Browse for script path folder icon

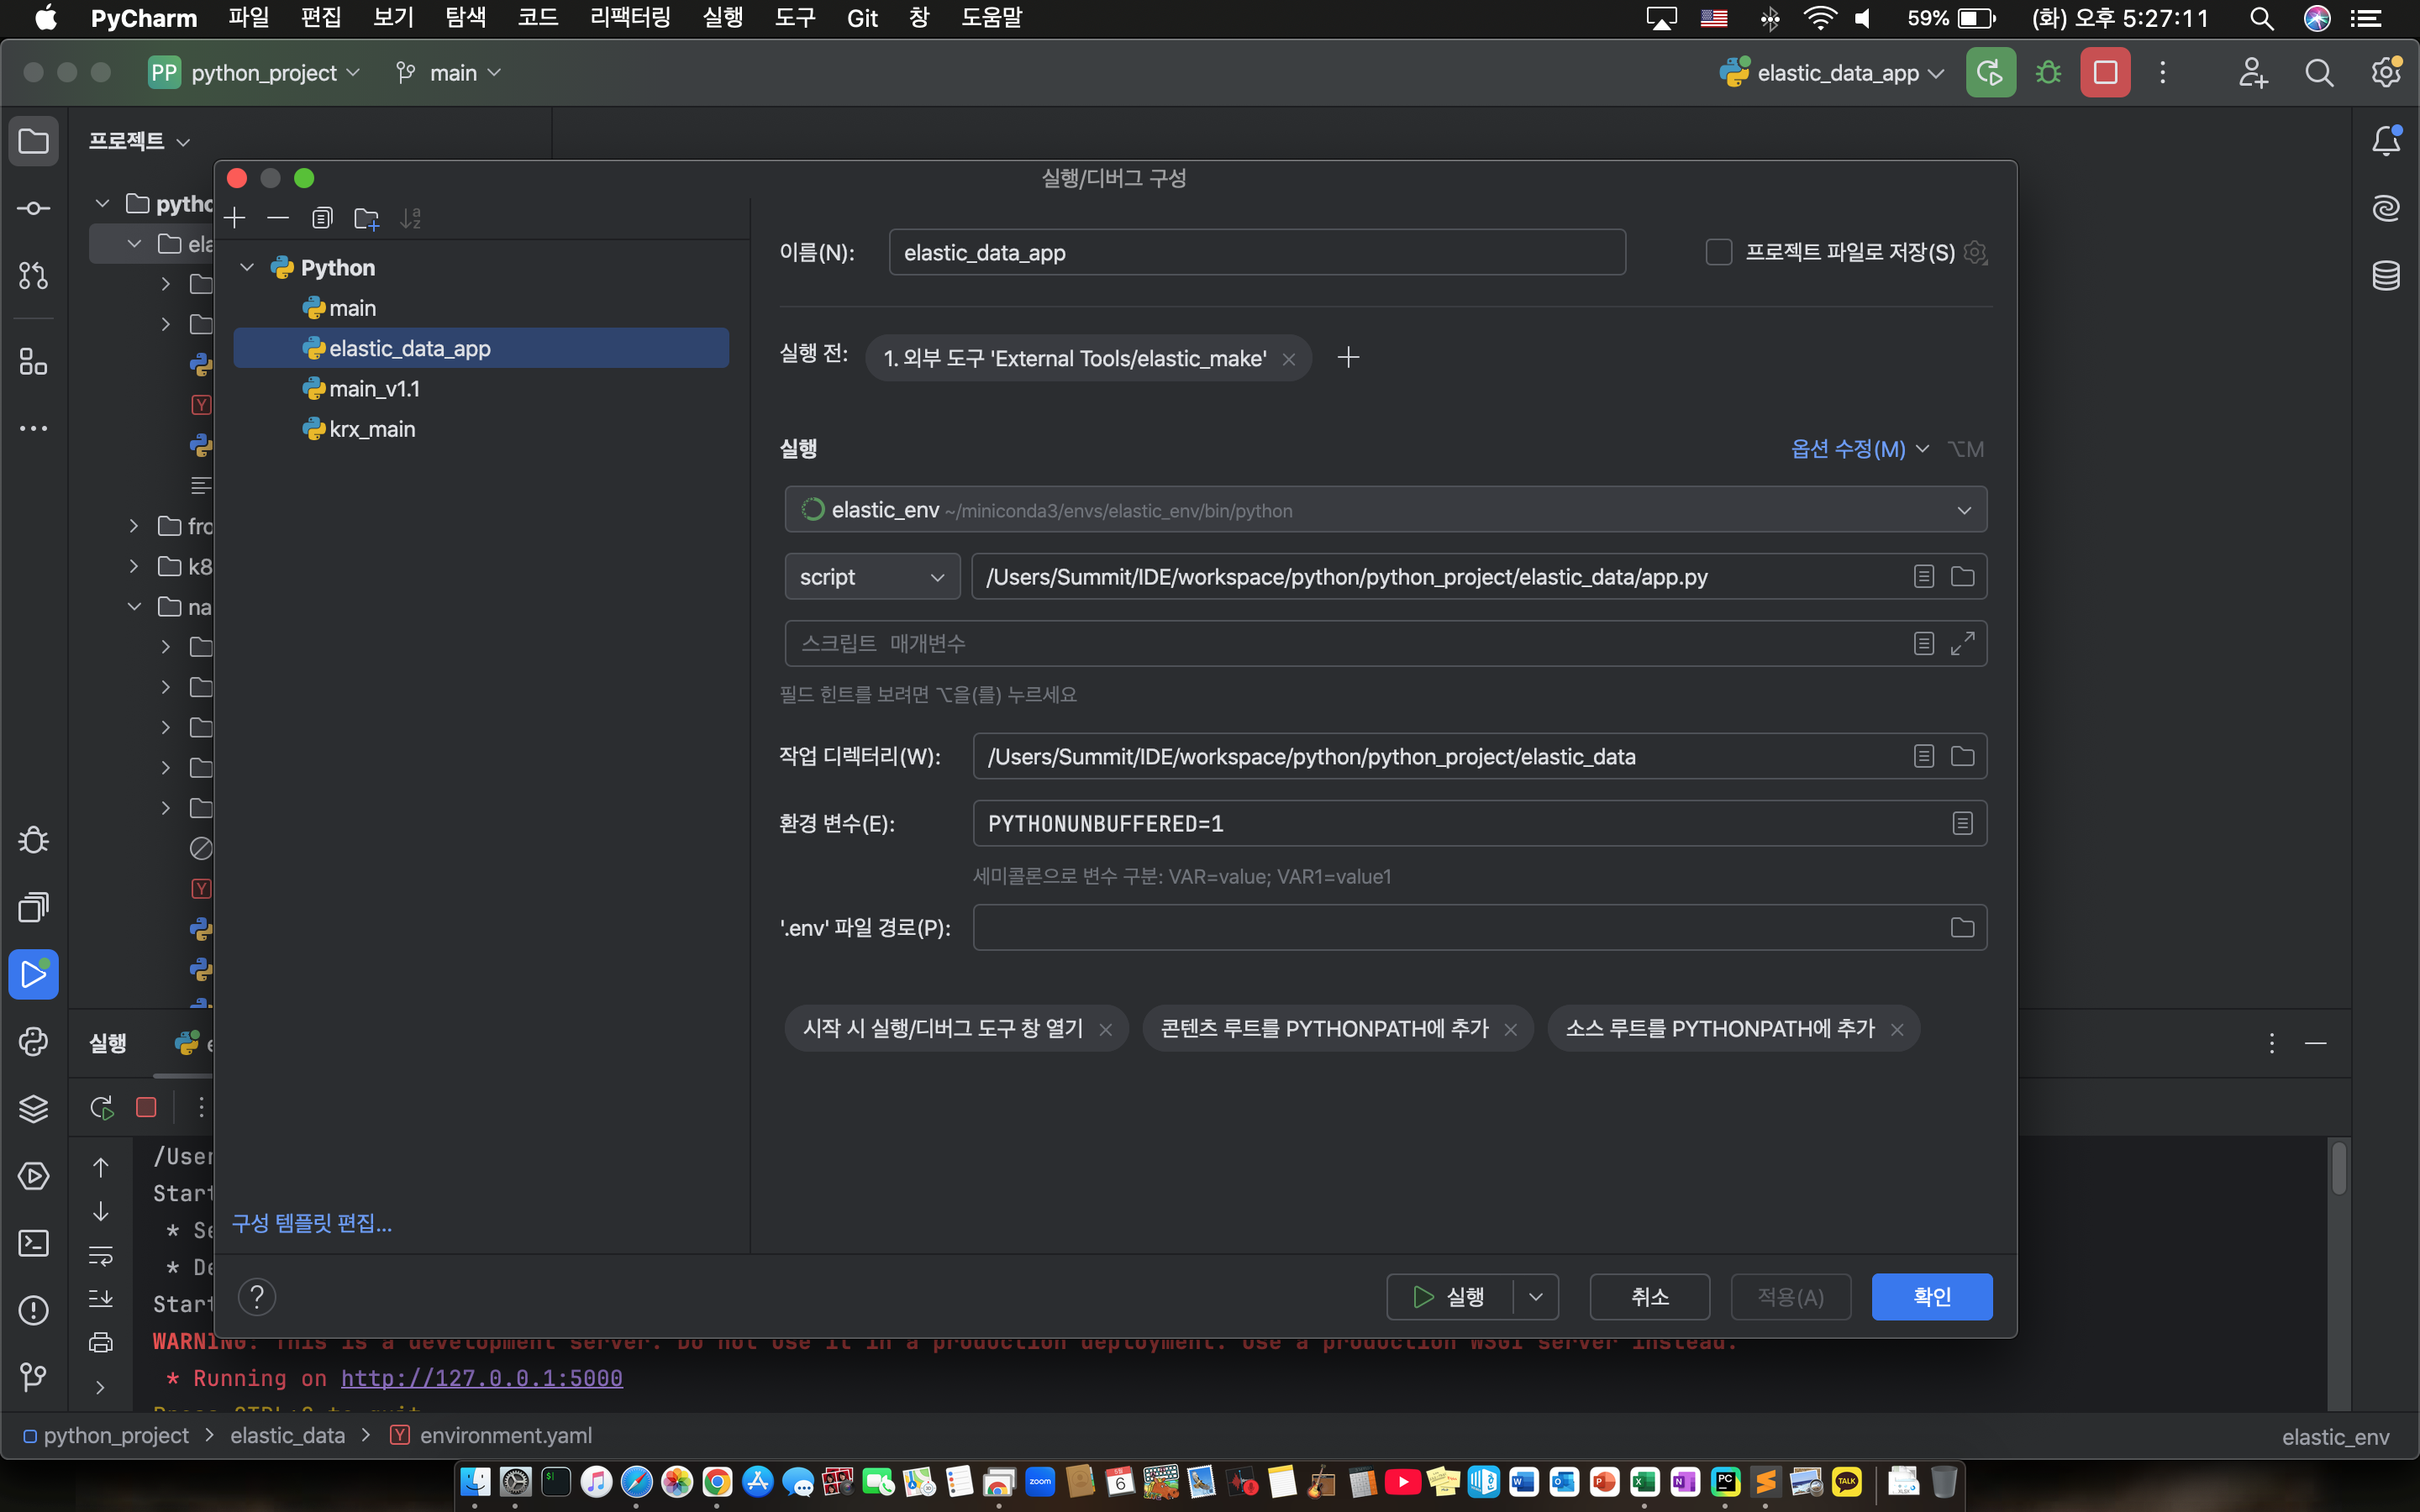[x=1962, y=577]
